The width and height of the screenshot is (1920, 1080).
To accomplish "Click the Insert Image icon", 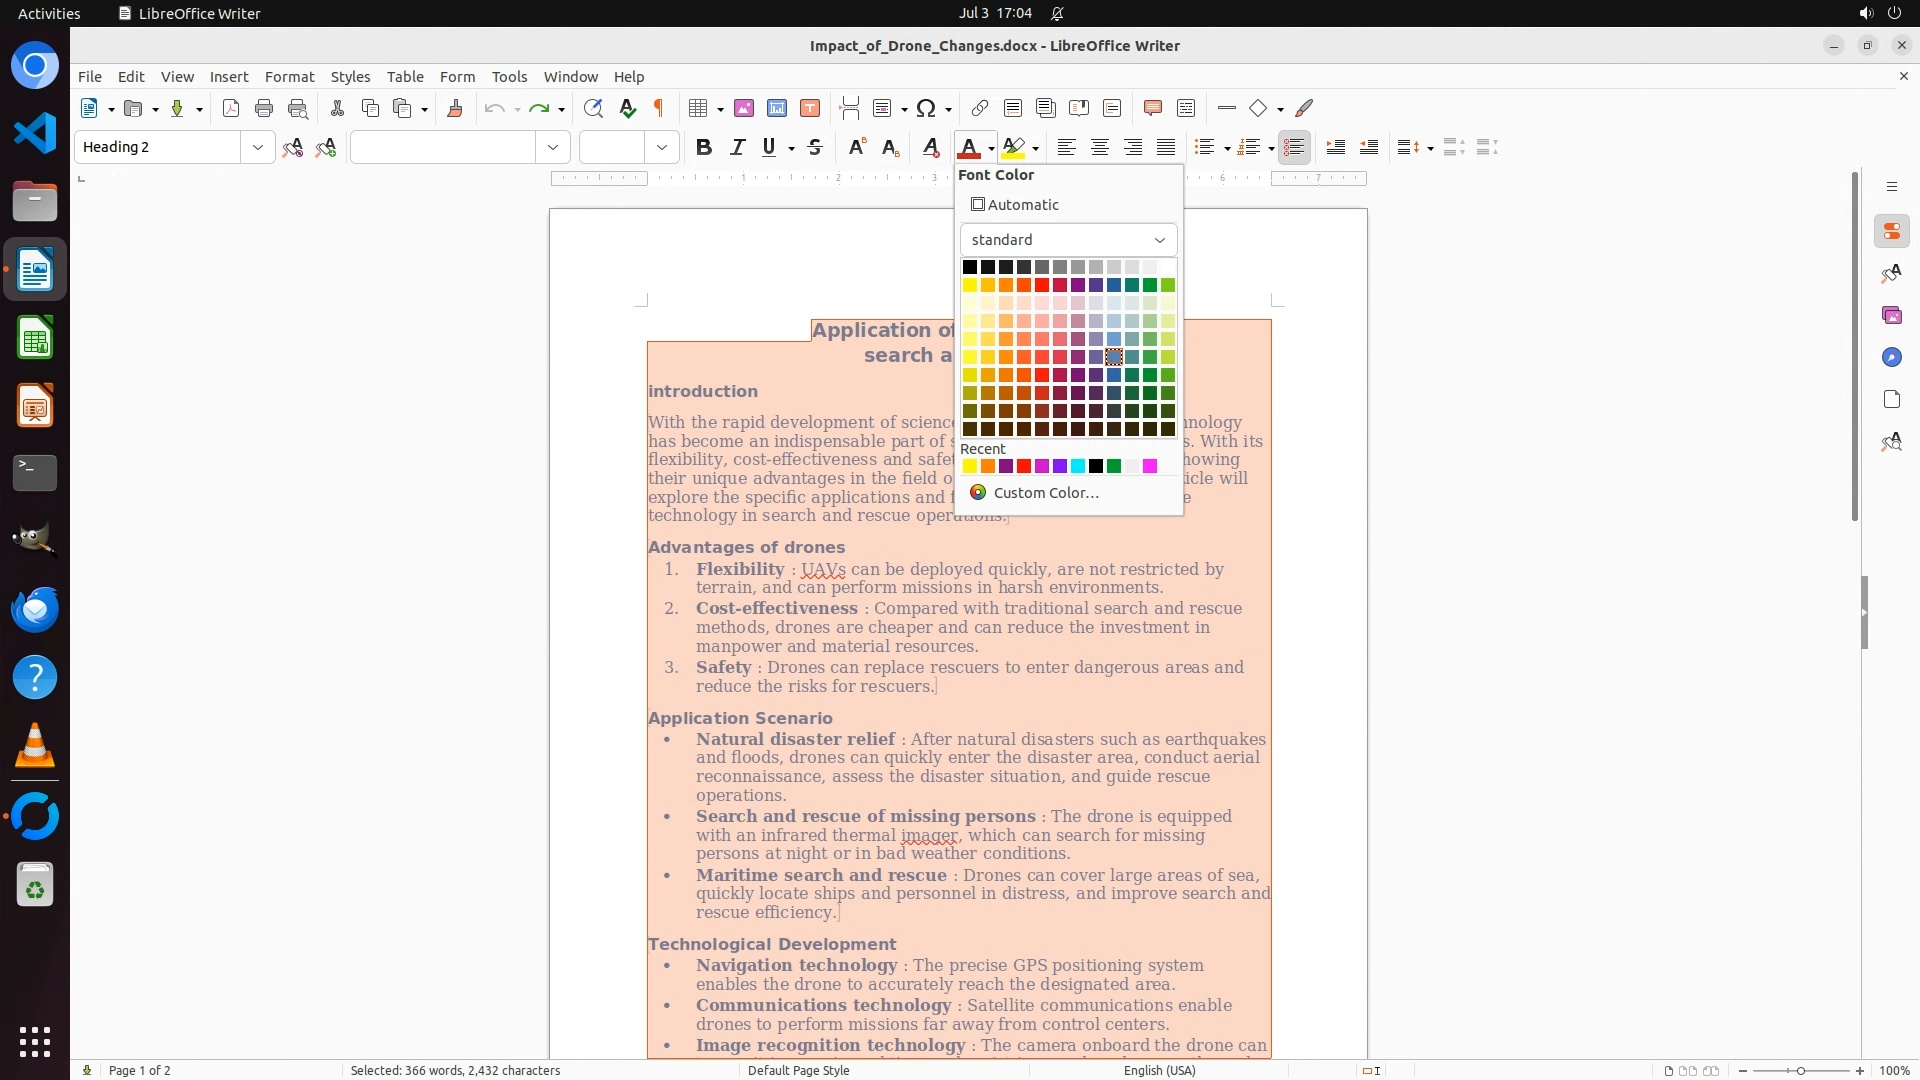I will click(744, 108).
